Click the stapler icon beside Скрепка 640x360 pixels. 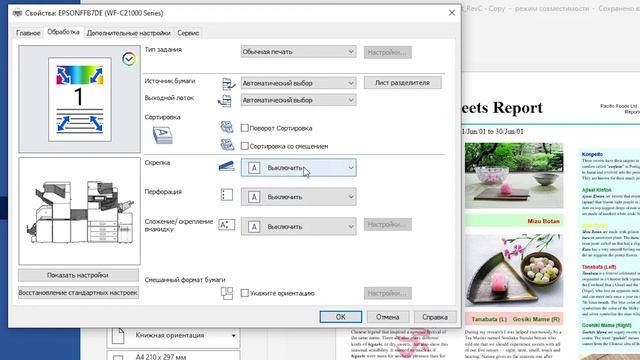coord(227,166)
